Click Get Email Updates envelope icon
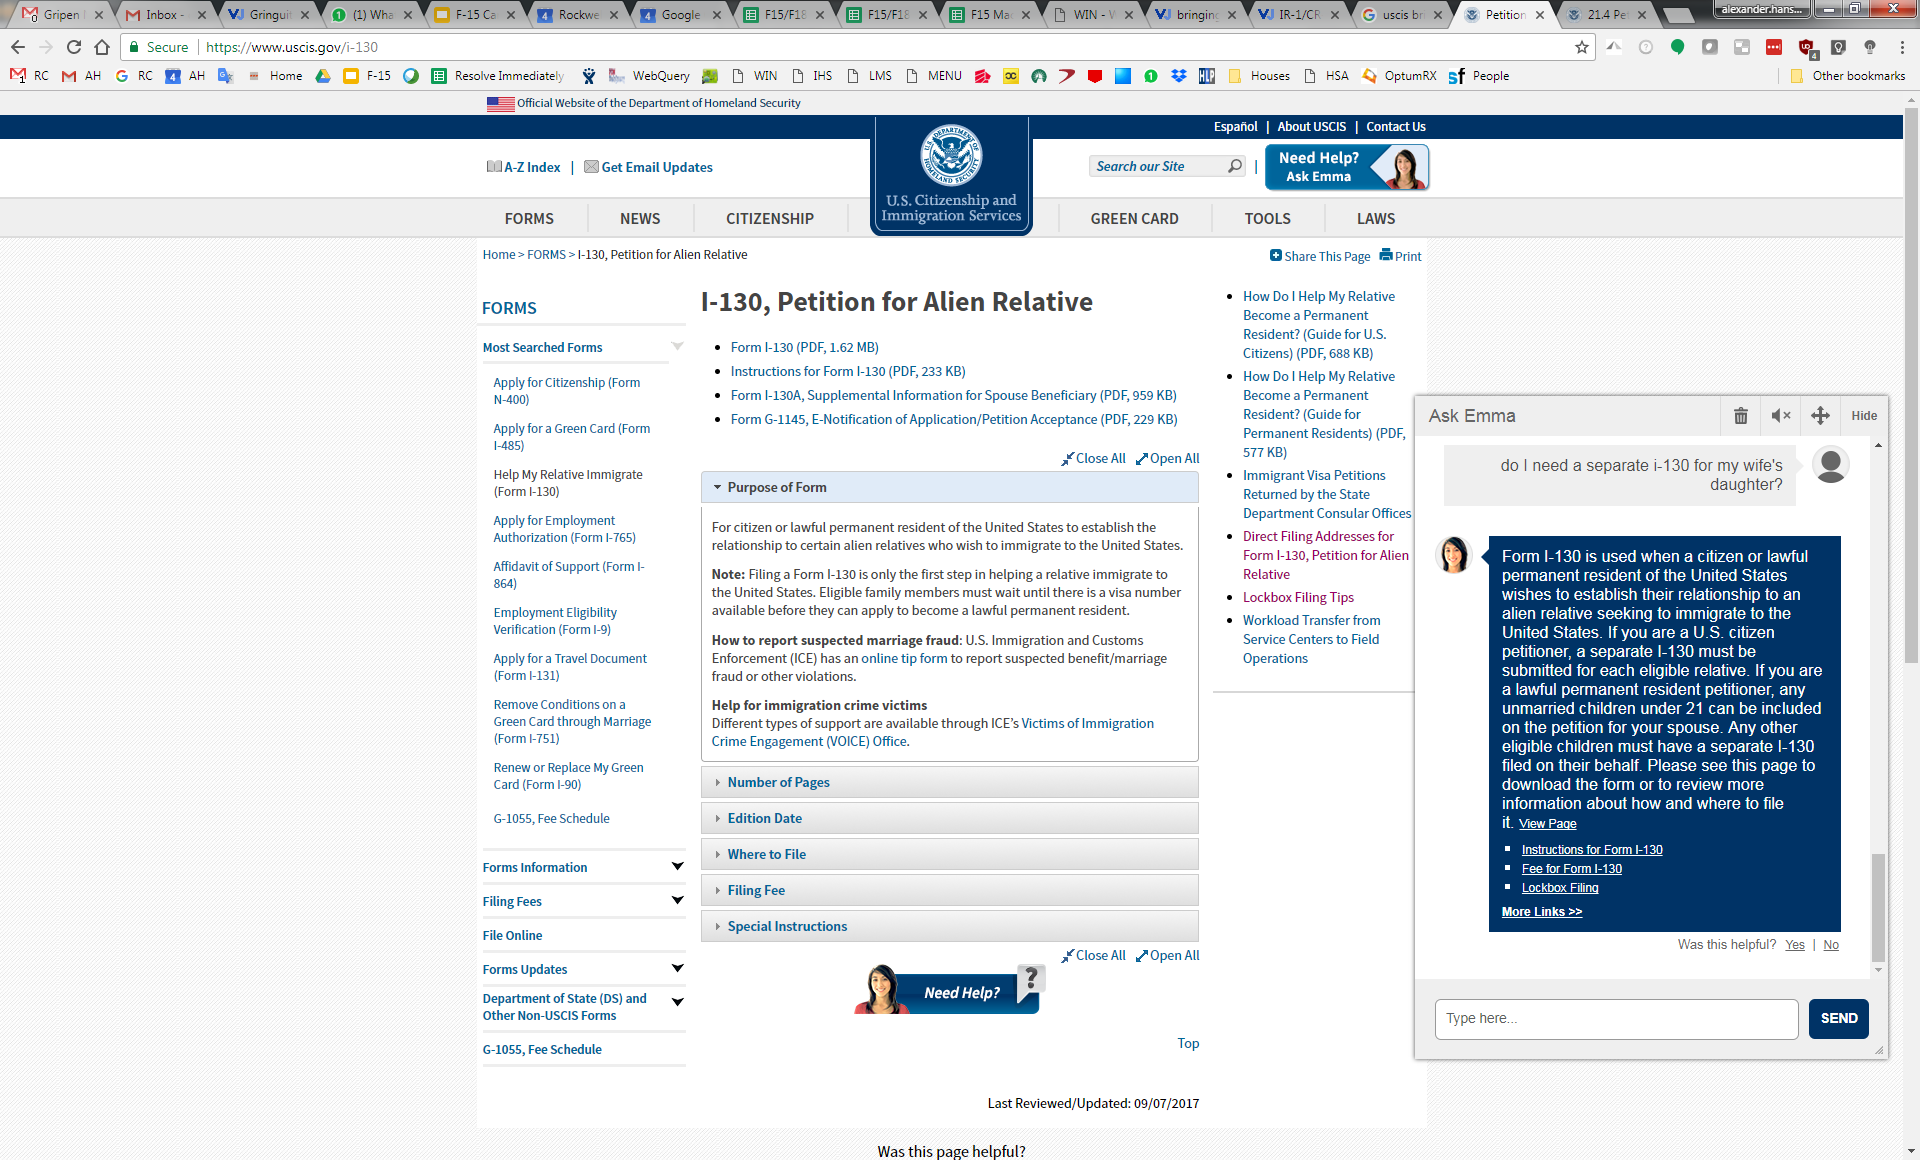Viewport: 1920px width, 1160px height. pyautogui.click(x=591, y=167)
